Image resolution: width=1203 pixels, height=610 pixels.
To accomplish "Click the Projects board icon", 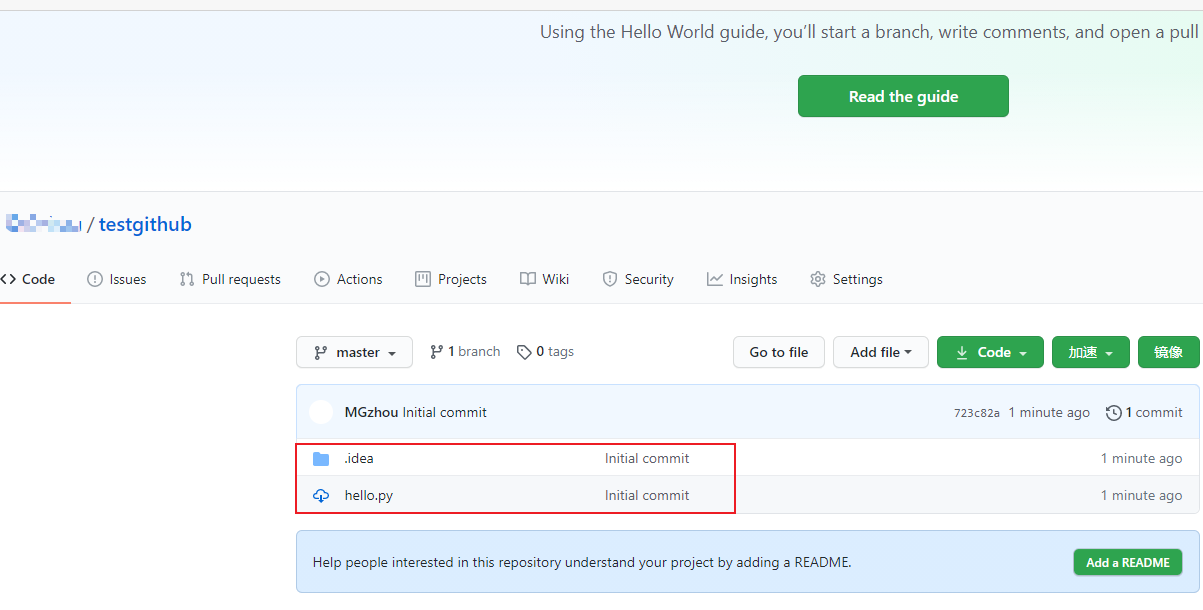I will click(423, 279).
